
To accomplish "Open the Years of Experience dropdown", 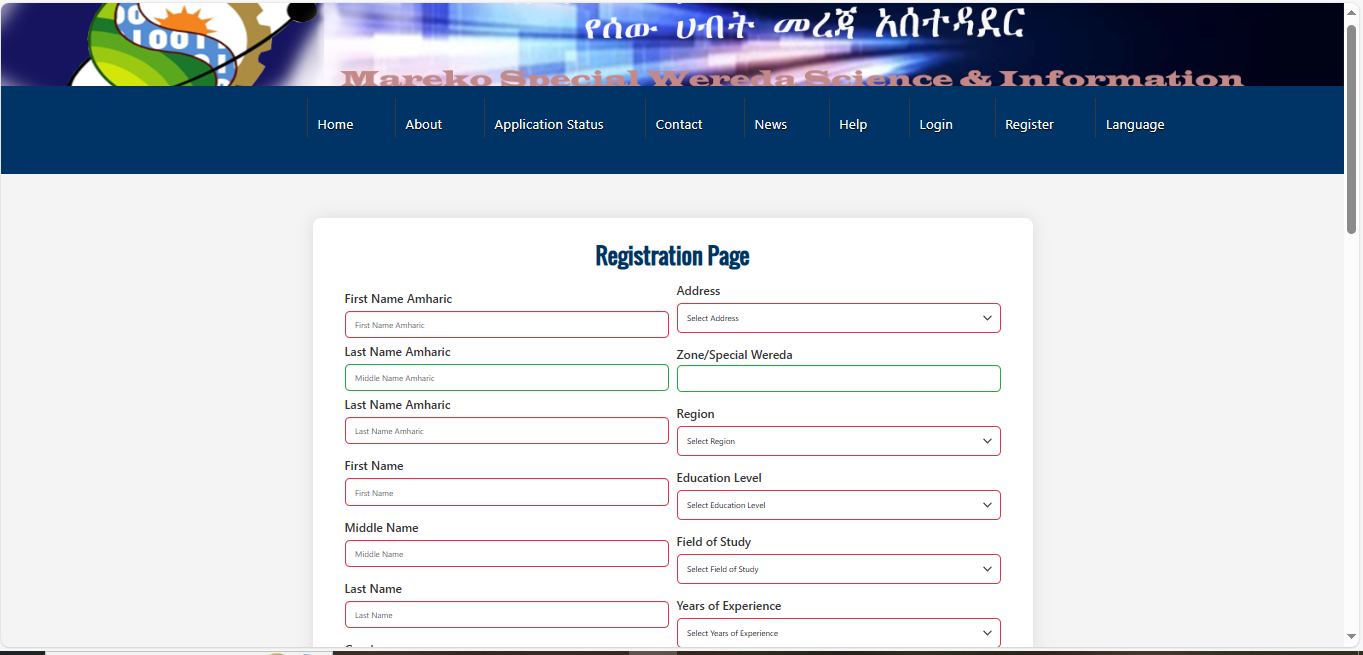I will click(838, 633).
